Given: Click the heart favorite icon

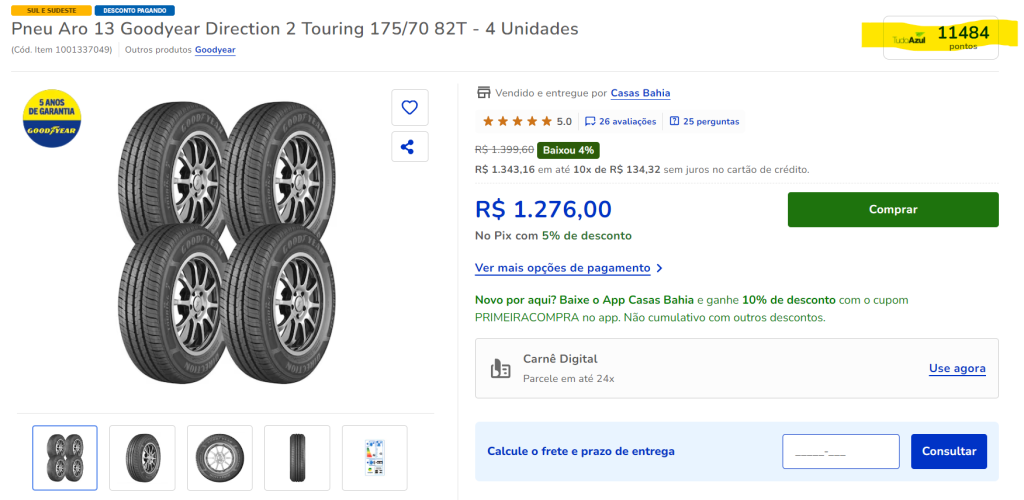Looking at the screenshot, I should (x=409, y=107).
